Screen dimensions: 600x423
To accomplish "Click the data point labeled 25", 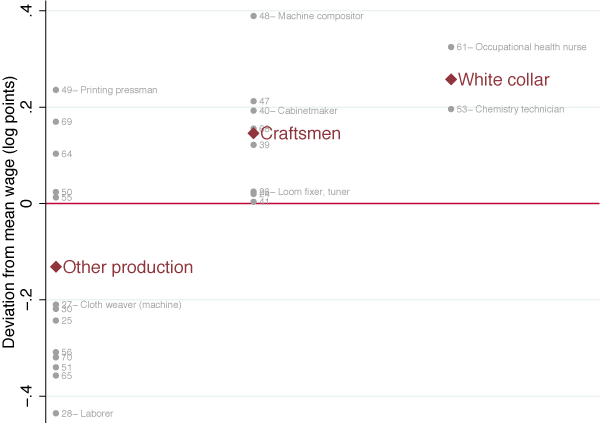I will [56, 321].
